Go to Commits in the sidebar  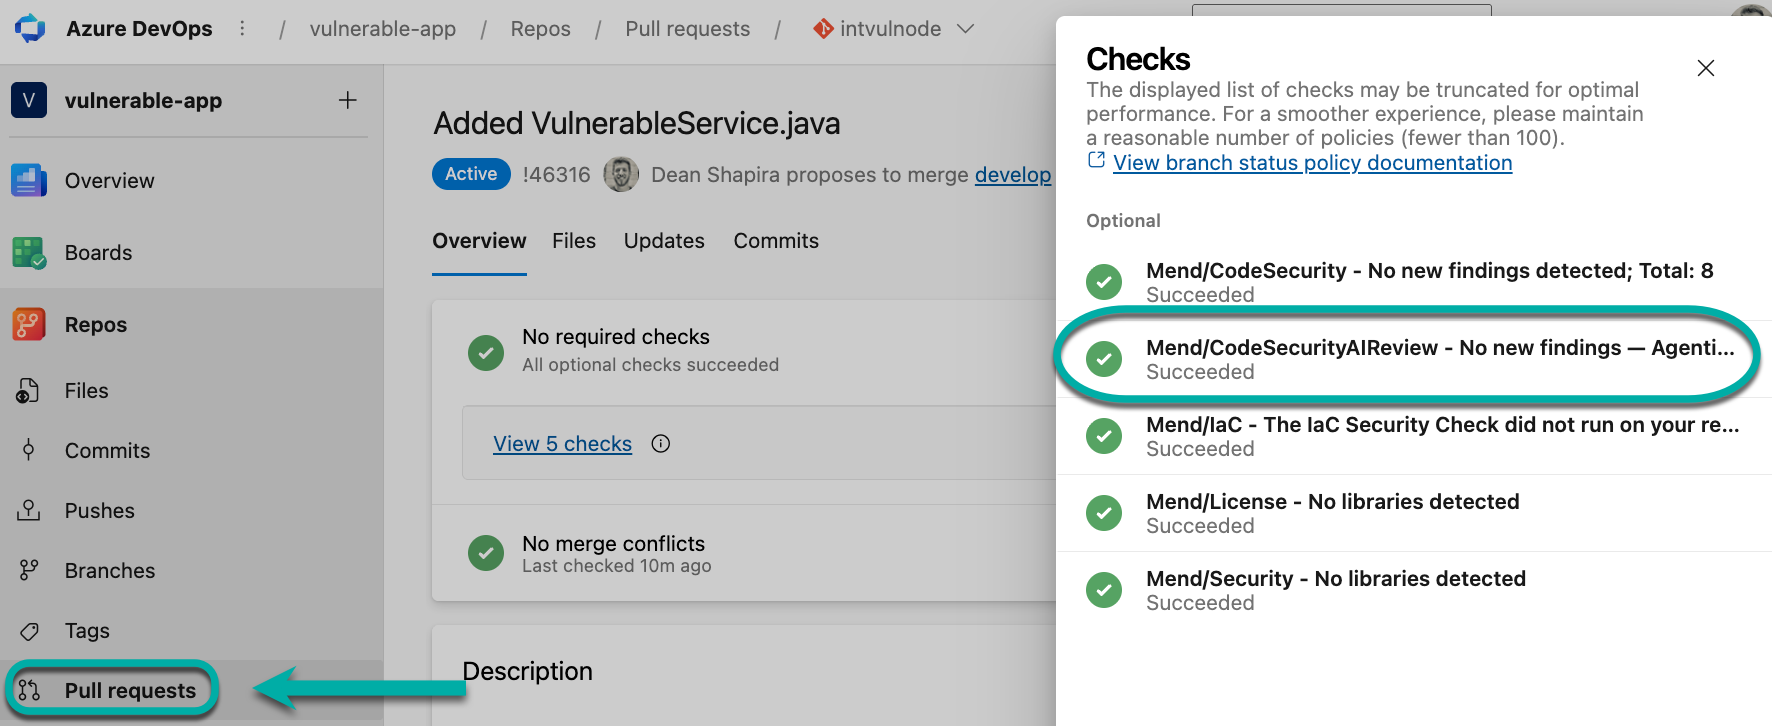pyautogui.click(x=107, y=451)
